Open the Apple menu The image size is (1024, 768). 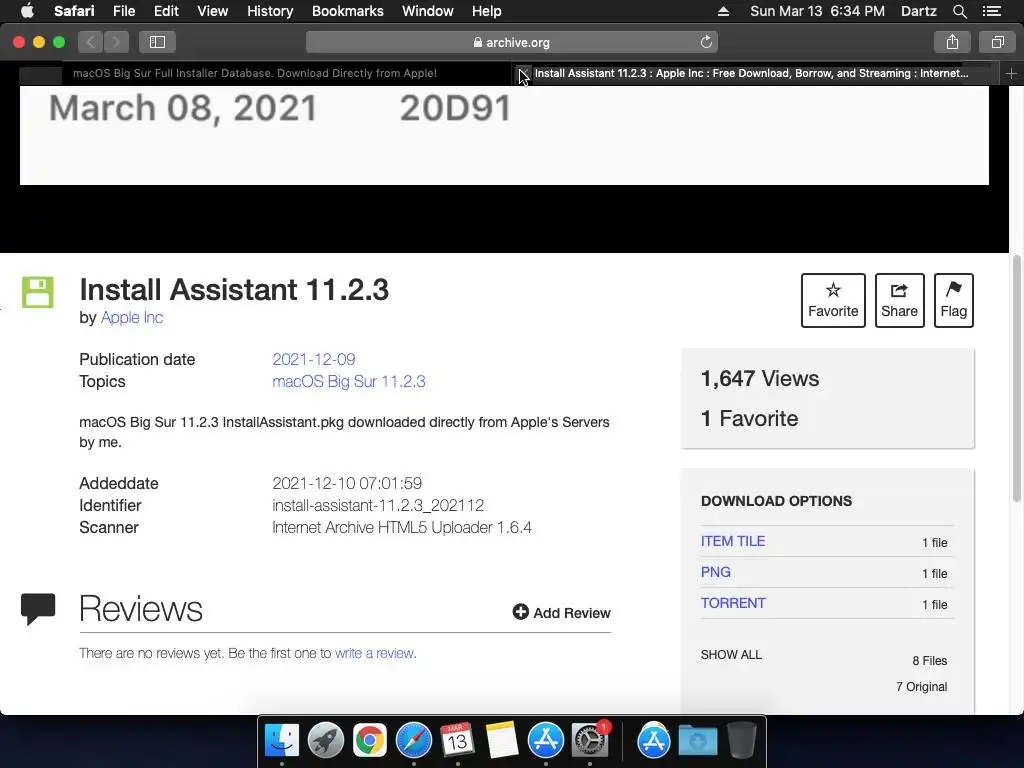click(x=27, y=11)
